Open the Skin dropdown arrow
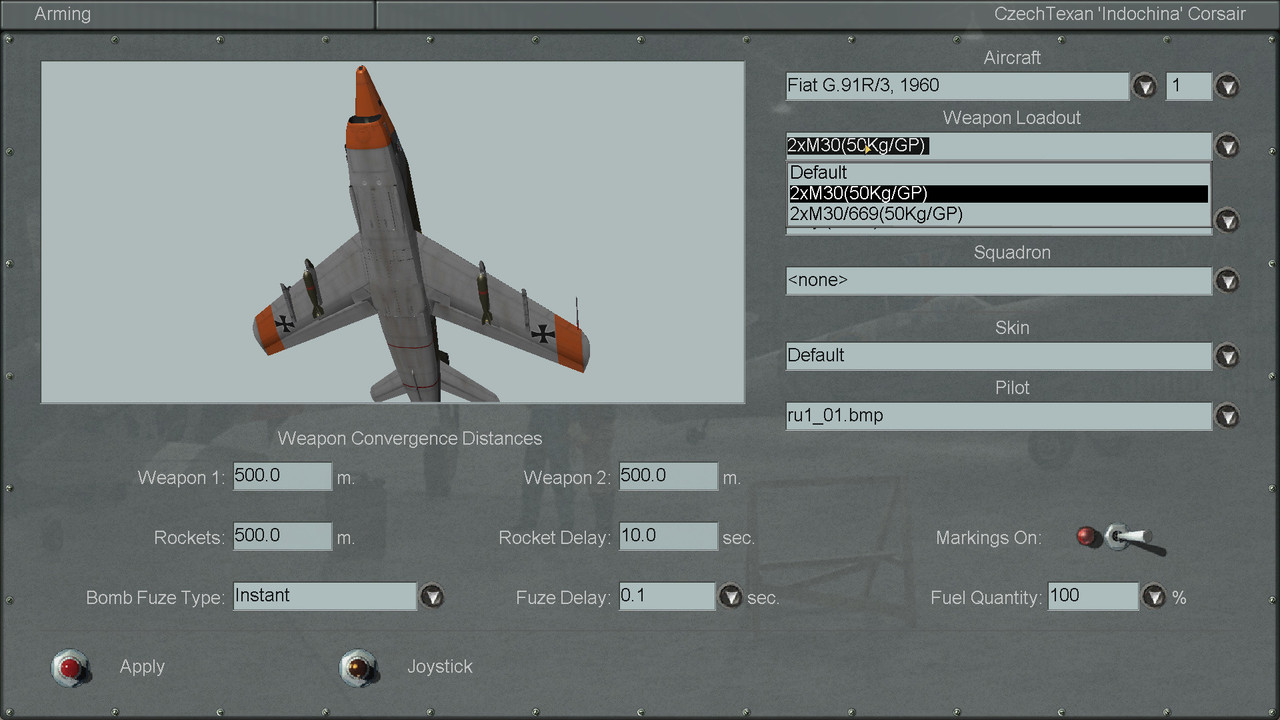Image resolution: width=1280 pixels, height=720 pixels. coord(1227,356)
